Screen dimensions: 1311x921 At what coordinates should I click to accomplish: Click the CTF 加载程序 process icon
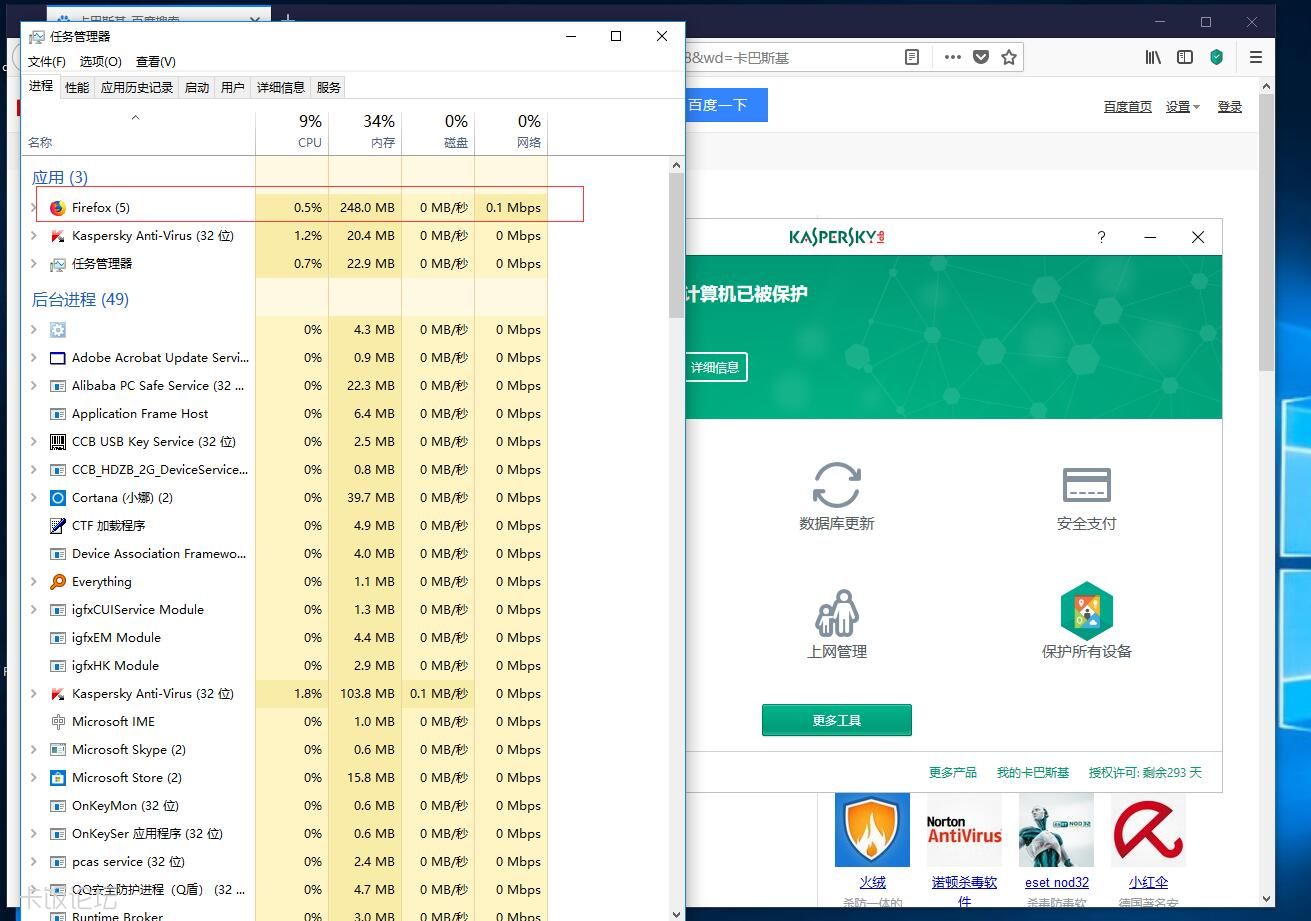[x=58, y=526]
